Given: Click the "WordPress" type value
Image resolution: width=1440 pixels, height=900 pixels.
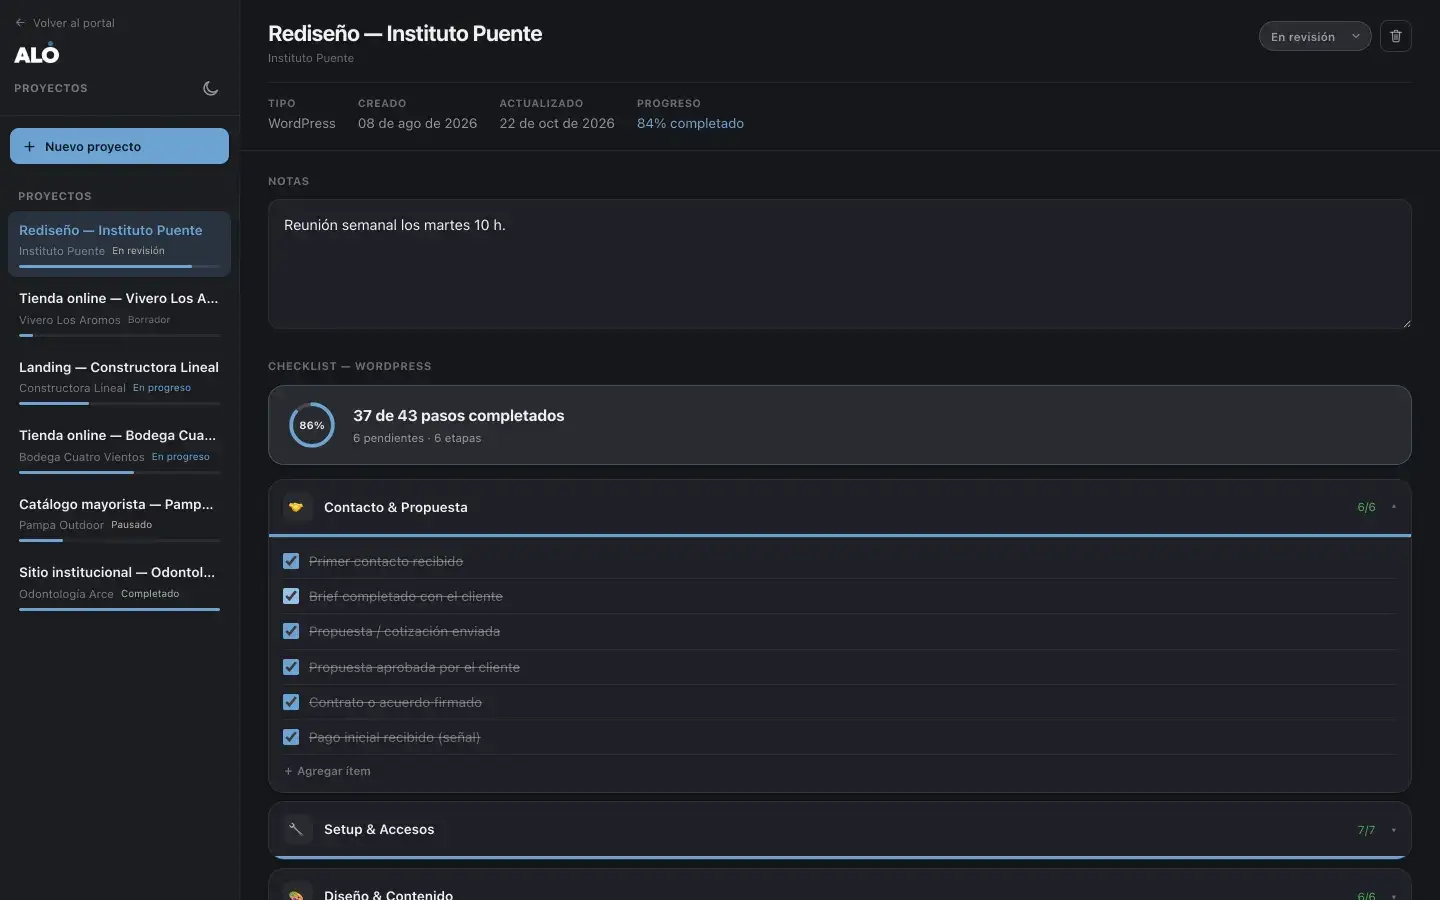Looking at the screenshot, I should (x=302, y=123).
